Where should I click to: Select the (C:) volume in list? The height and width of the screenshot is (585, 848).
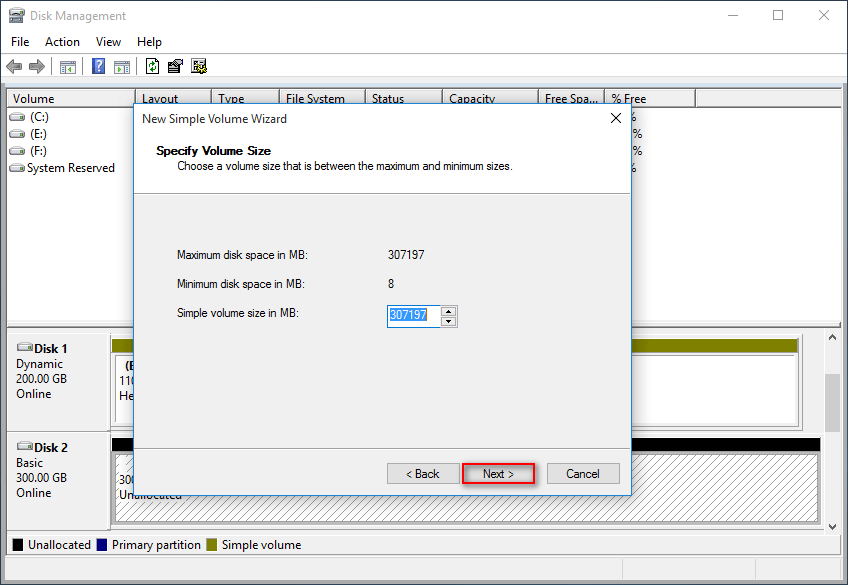tap(39, 117)
